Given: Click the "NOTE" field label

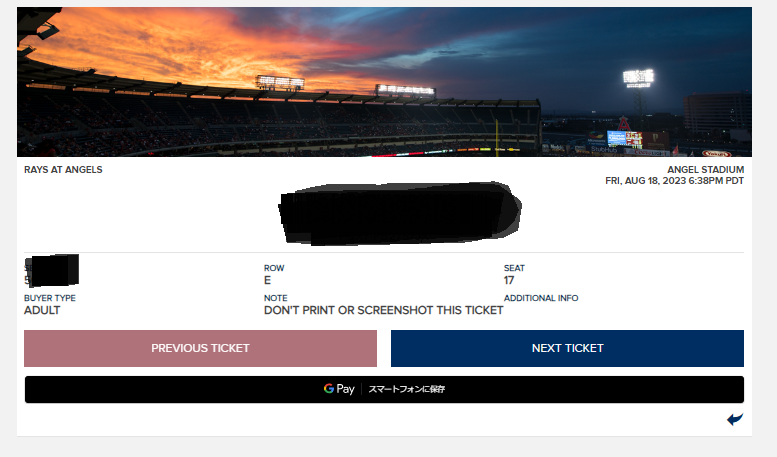Looking at the screenshot, I should tap(276, 298).
